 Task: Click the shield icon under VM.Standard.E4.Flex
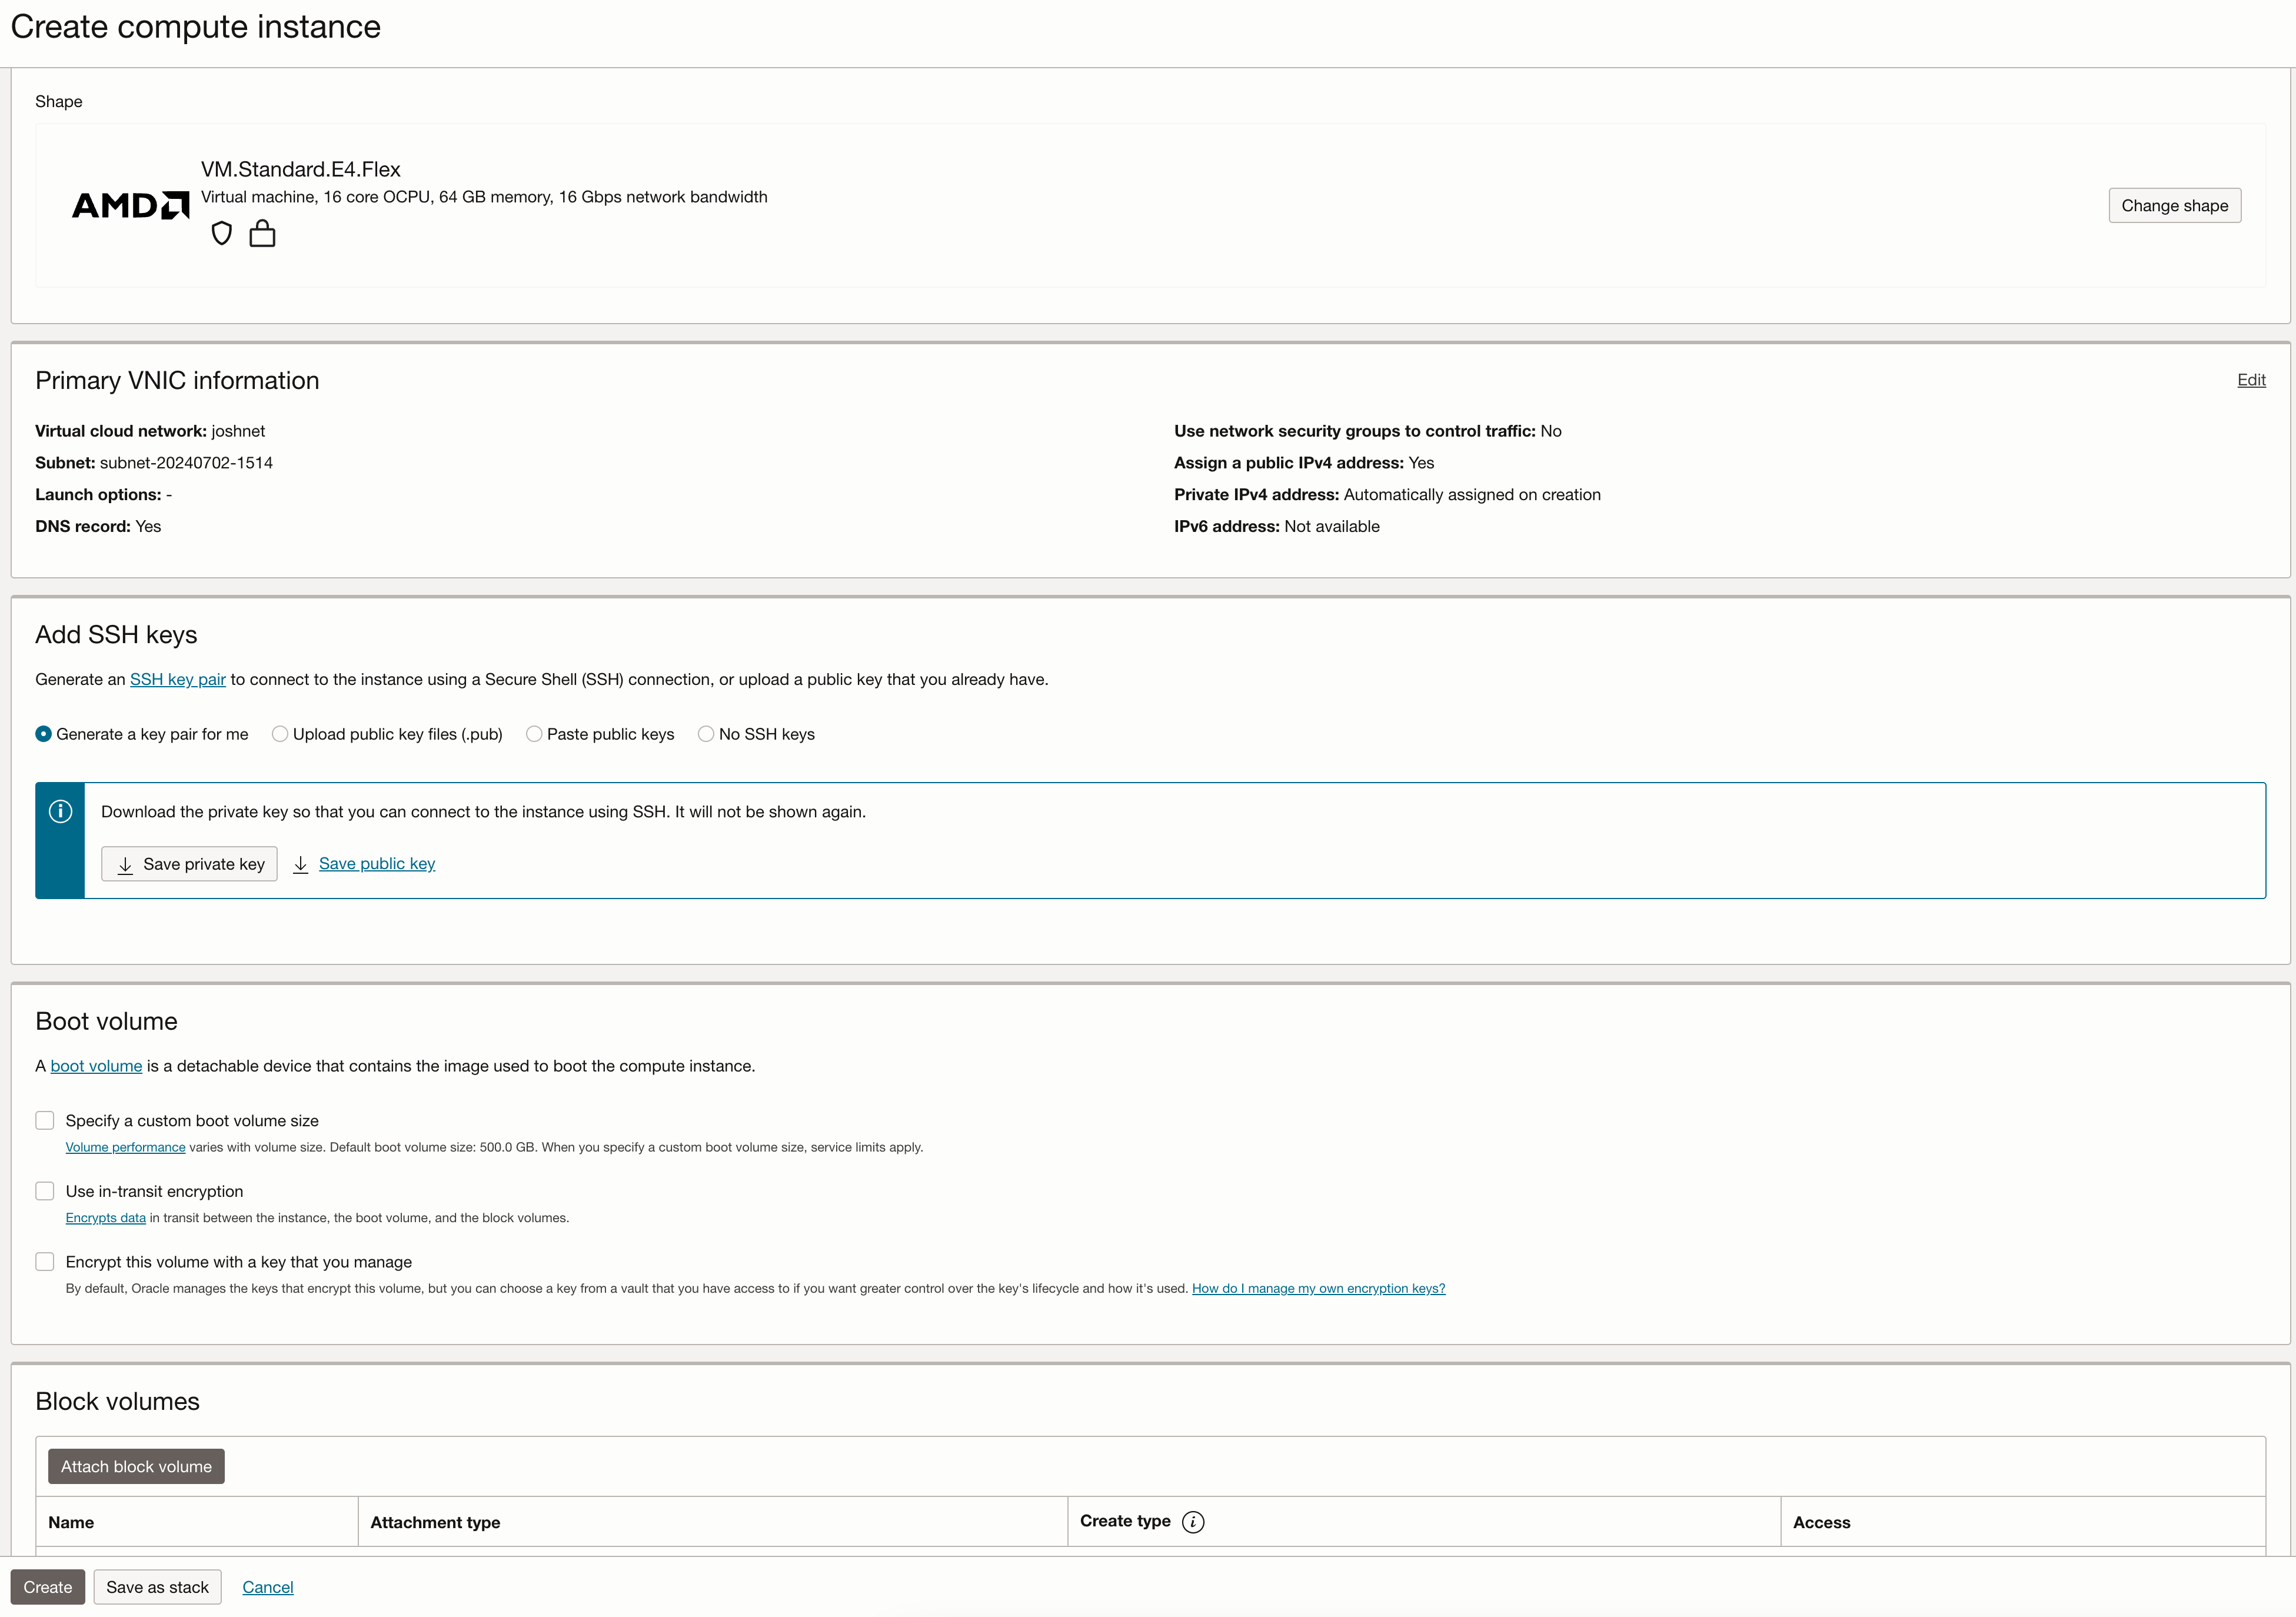point(222,233)
